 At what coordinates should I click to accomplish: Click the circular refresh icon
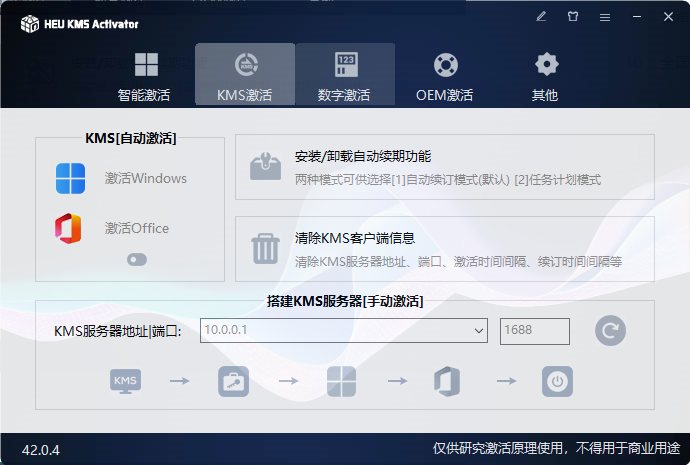tap(610, 331)
